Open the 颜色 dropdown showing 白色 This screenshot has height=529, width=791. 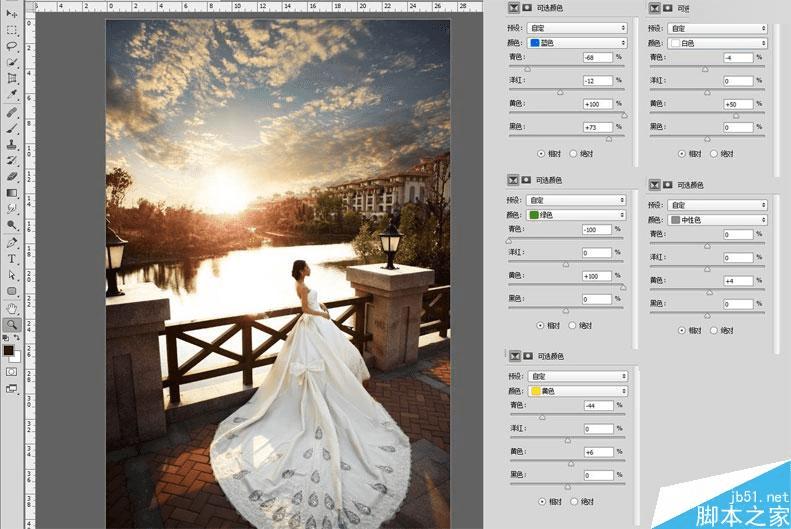(x=718, y=44)
